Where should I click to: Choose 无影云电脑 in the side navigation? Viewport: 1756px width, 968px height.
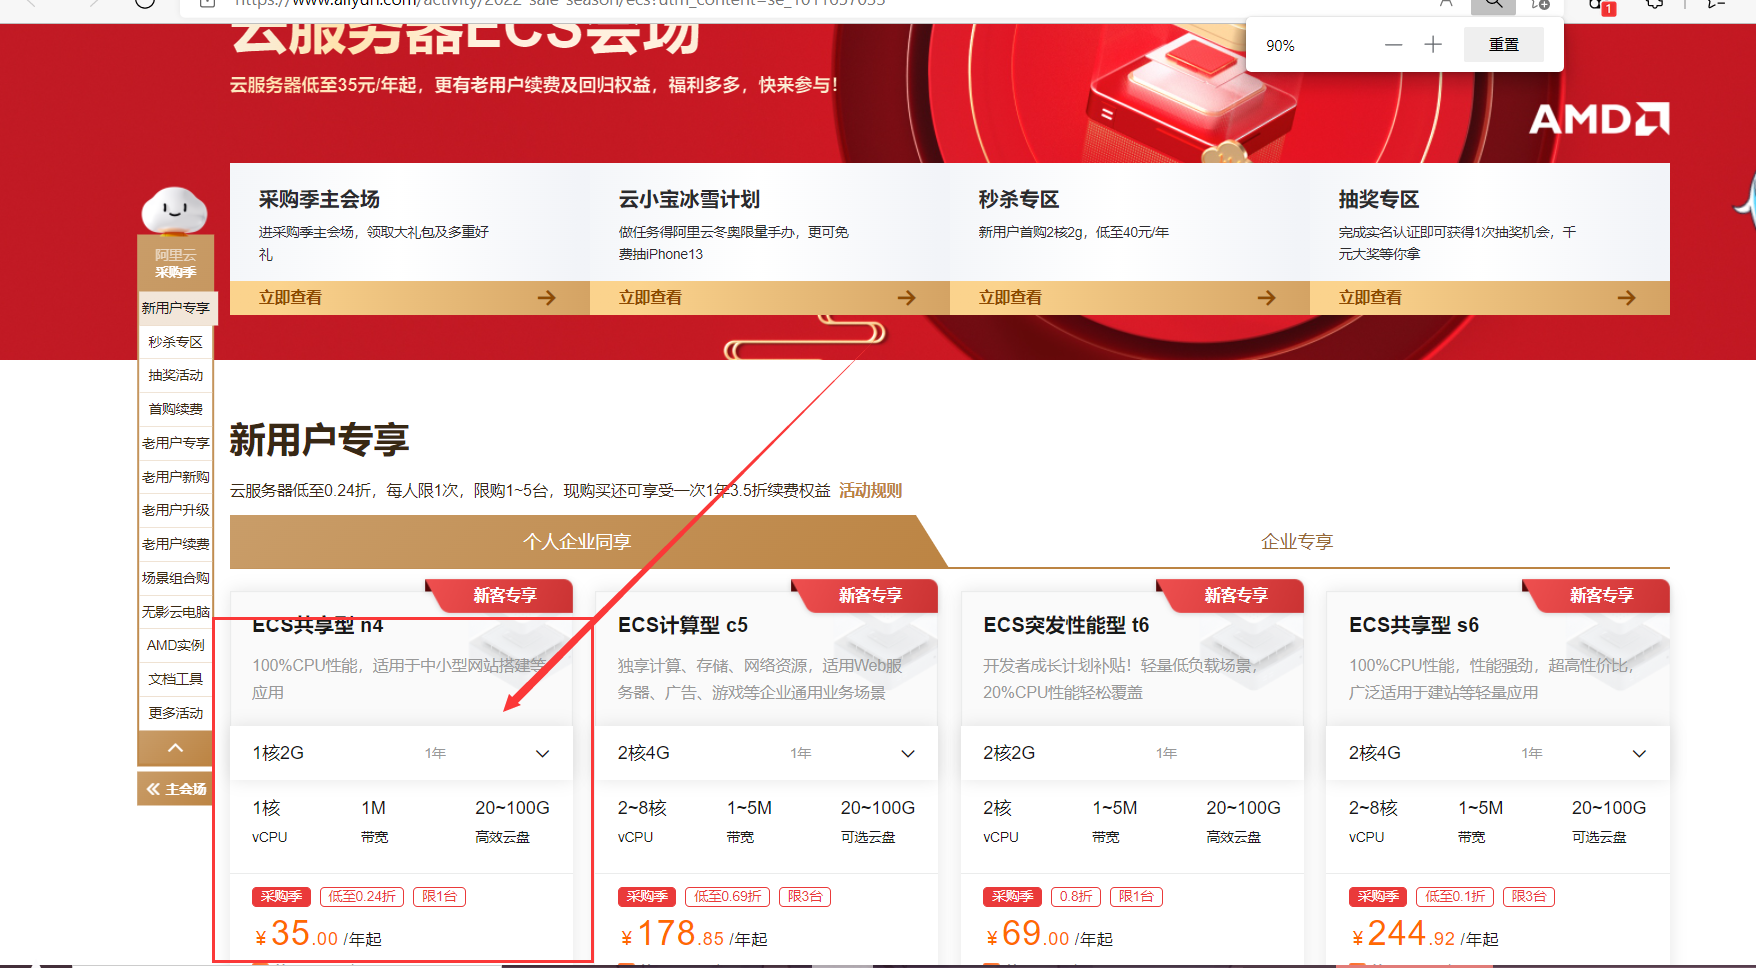coord(176,612)
